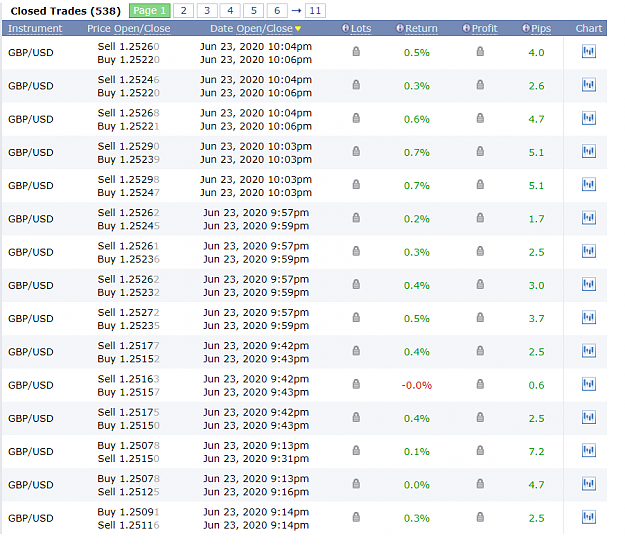Click the next-page arrow in pagination
This screenshot has height=550, width=625.
click(x=296, y=11)
